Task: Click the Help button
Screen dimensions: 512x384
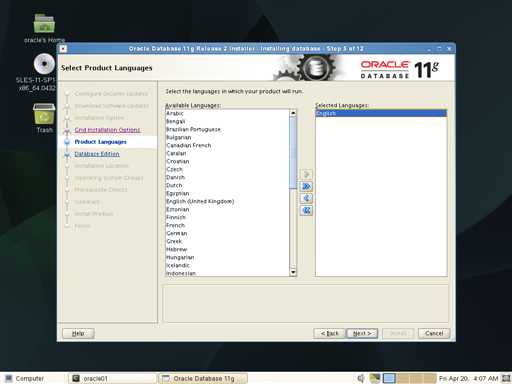Action: click(78, 333)
